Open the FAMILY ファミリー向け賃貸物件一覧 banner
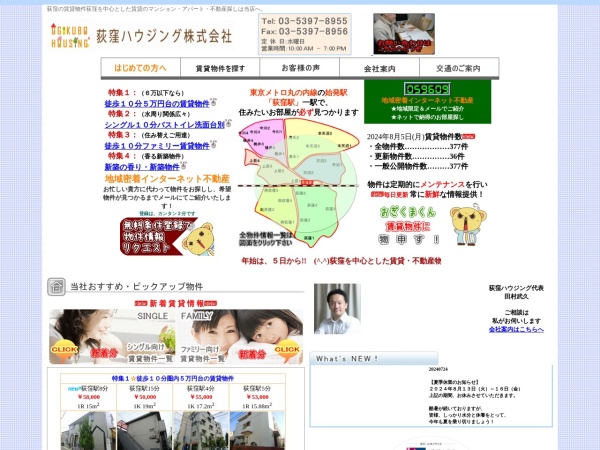Viewport: 600px width, 450px height. click(240, 336)
